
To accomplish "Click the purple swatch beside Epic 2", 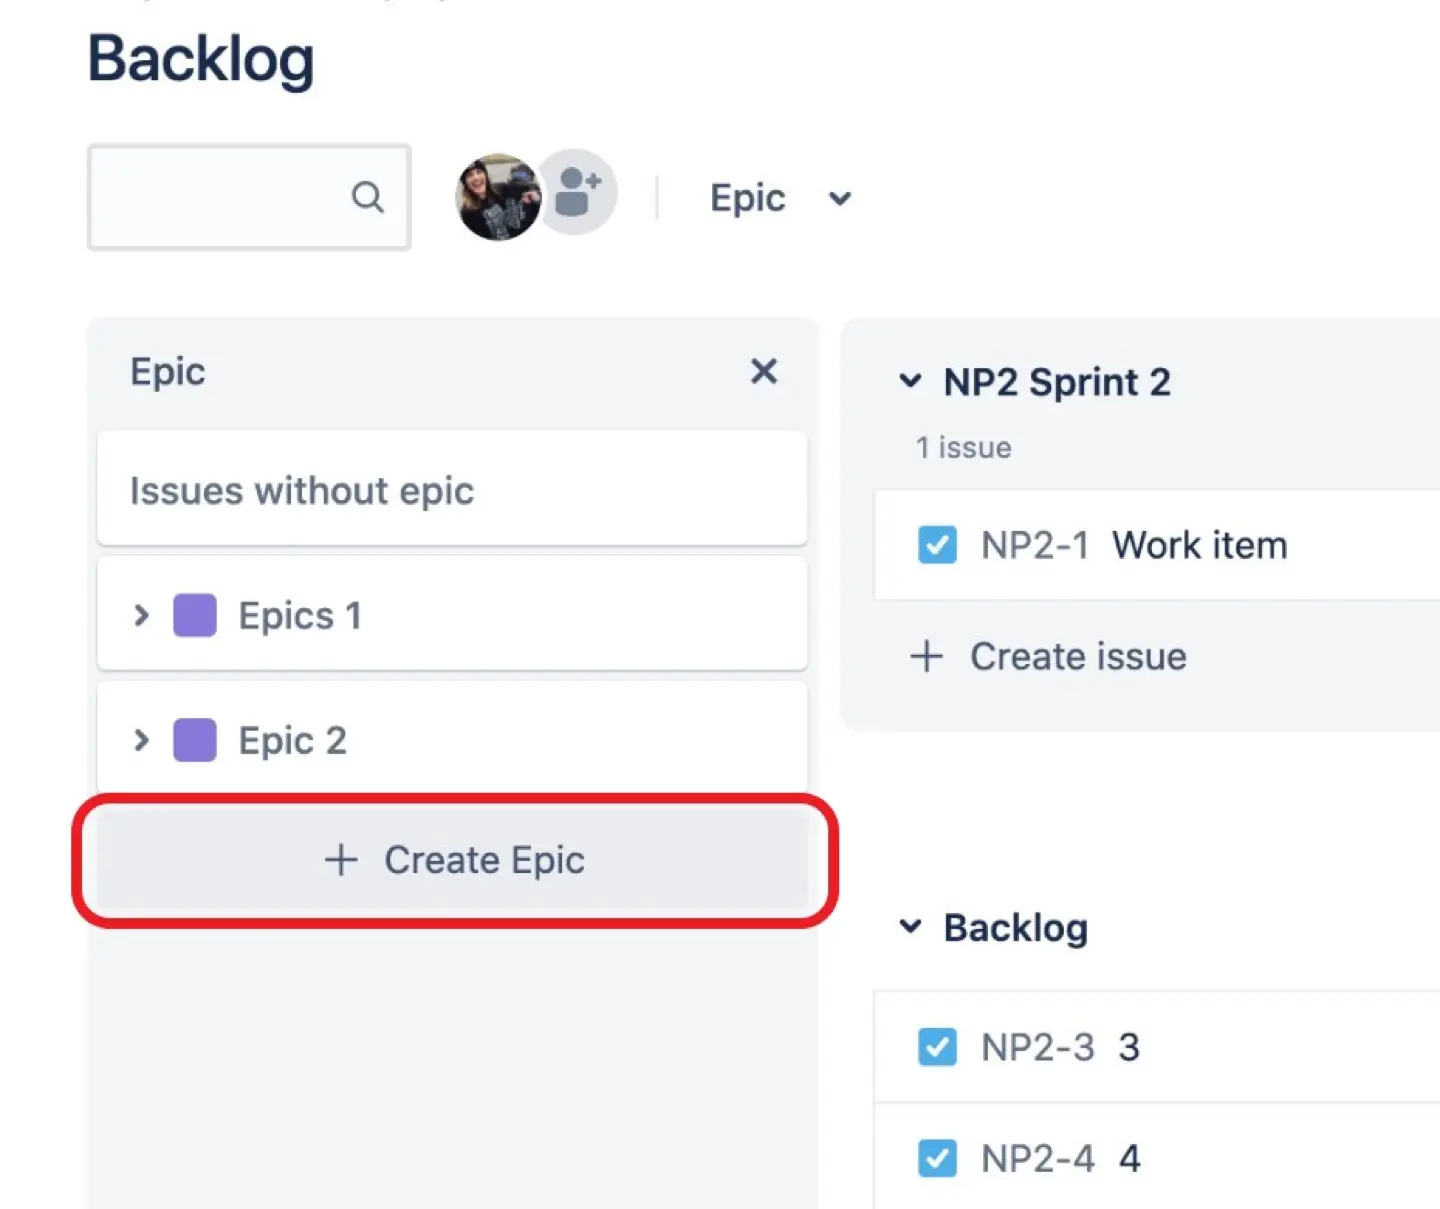I will pos(194,740).
